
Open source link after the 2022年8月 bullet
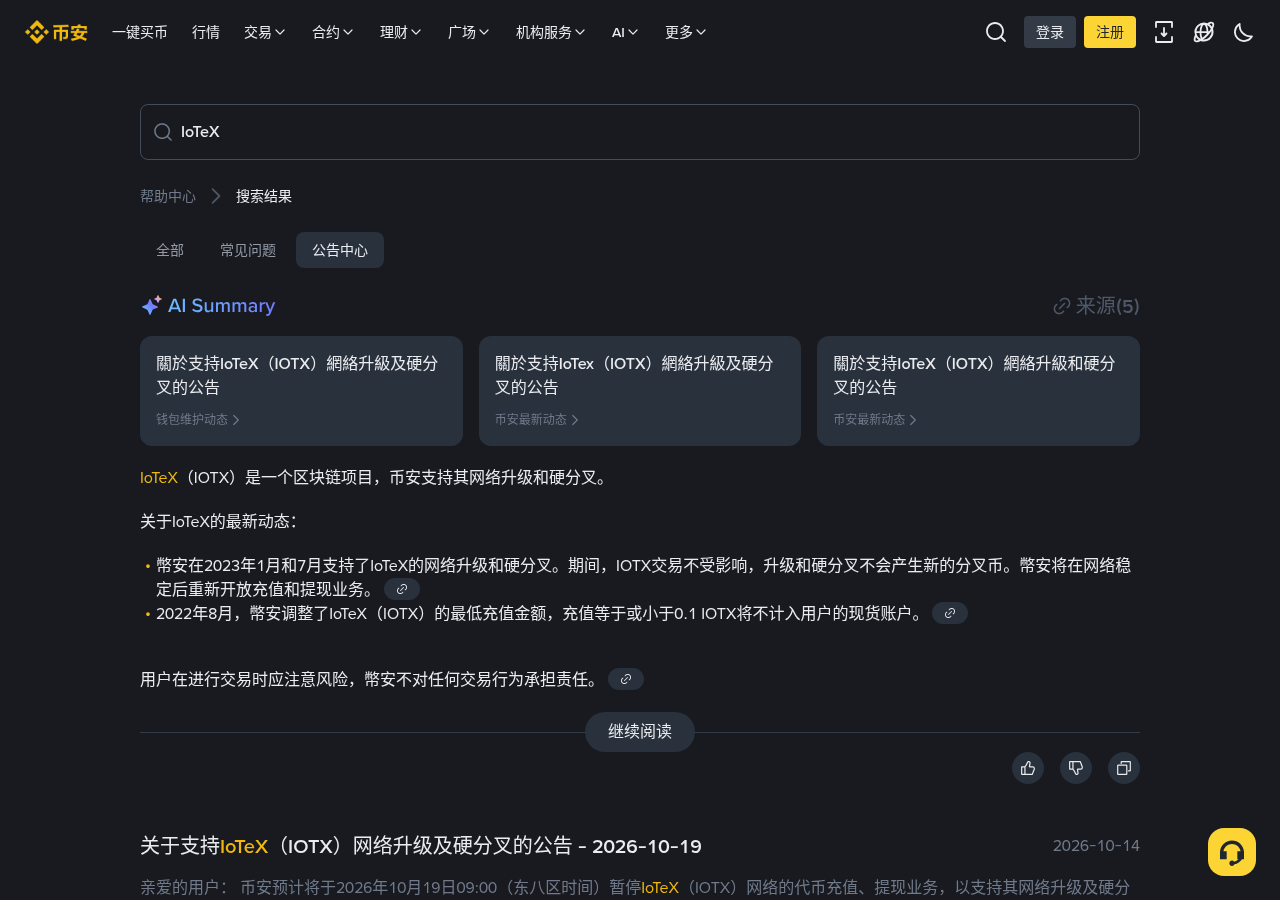click(x=950, y=613)
